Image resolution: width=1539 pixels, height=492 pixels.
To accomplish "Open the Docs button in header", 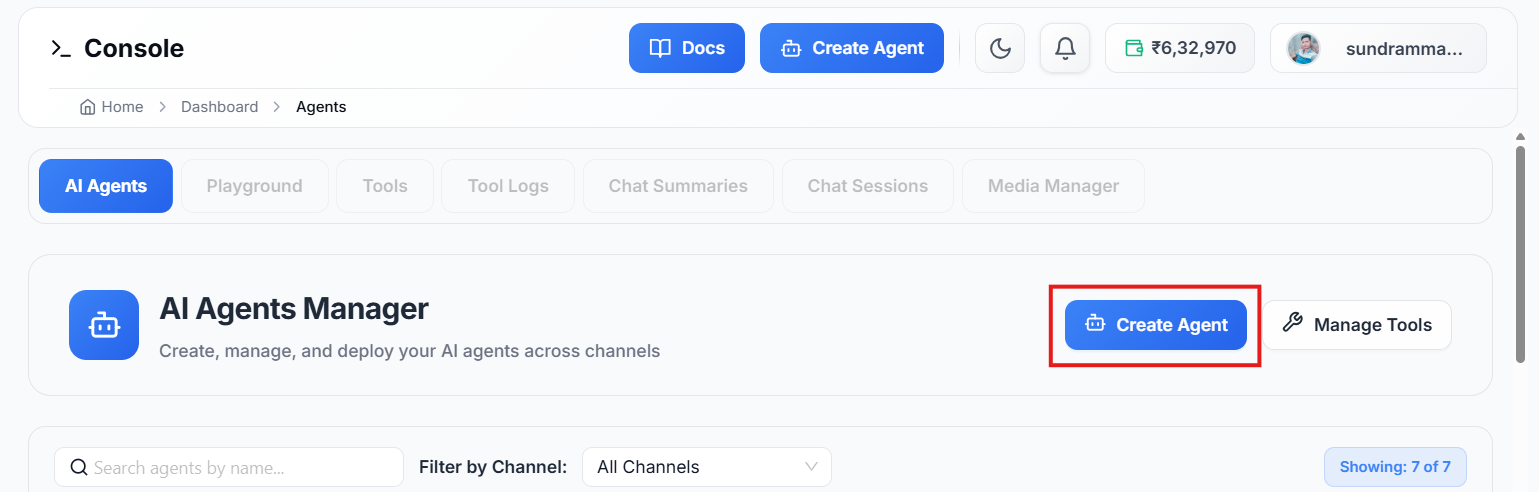I will pyautogui.click(x=687, y=48).
